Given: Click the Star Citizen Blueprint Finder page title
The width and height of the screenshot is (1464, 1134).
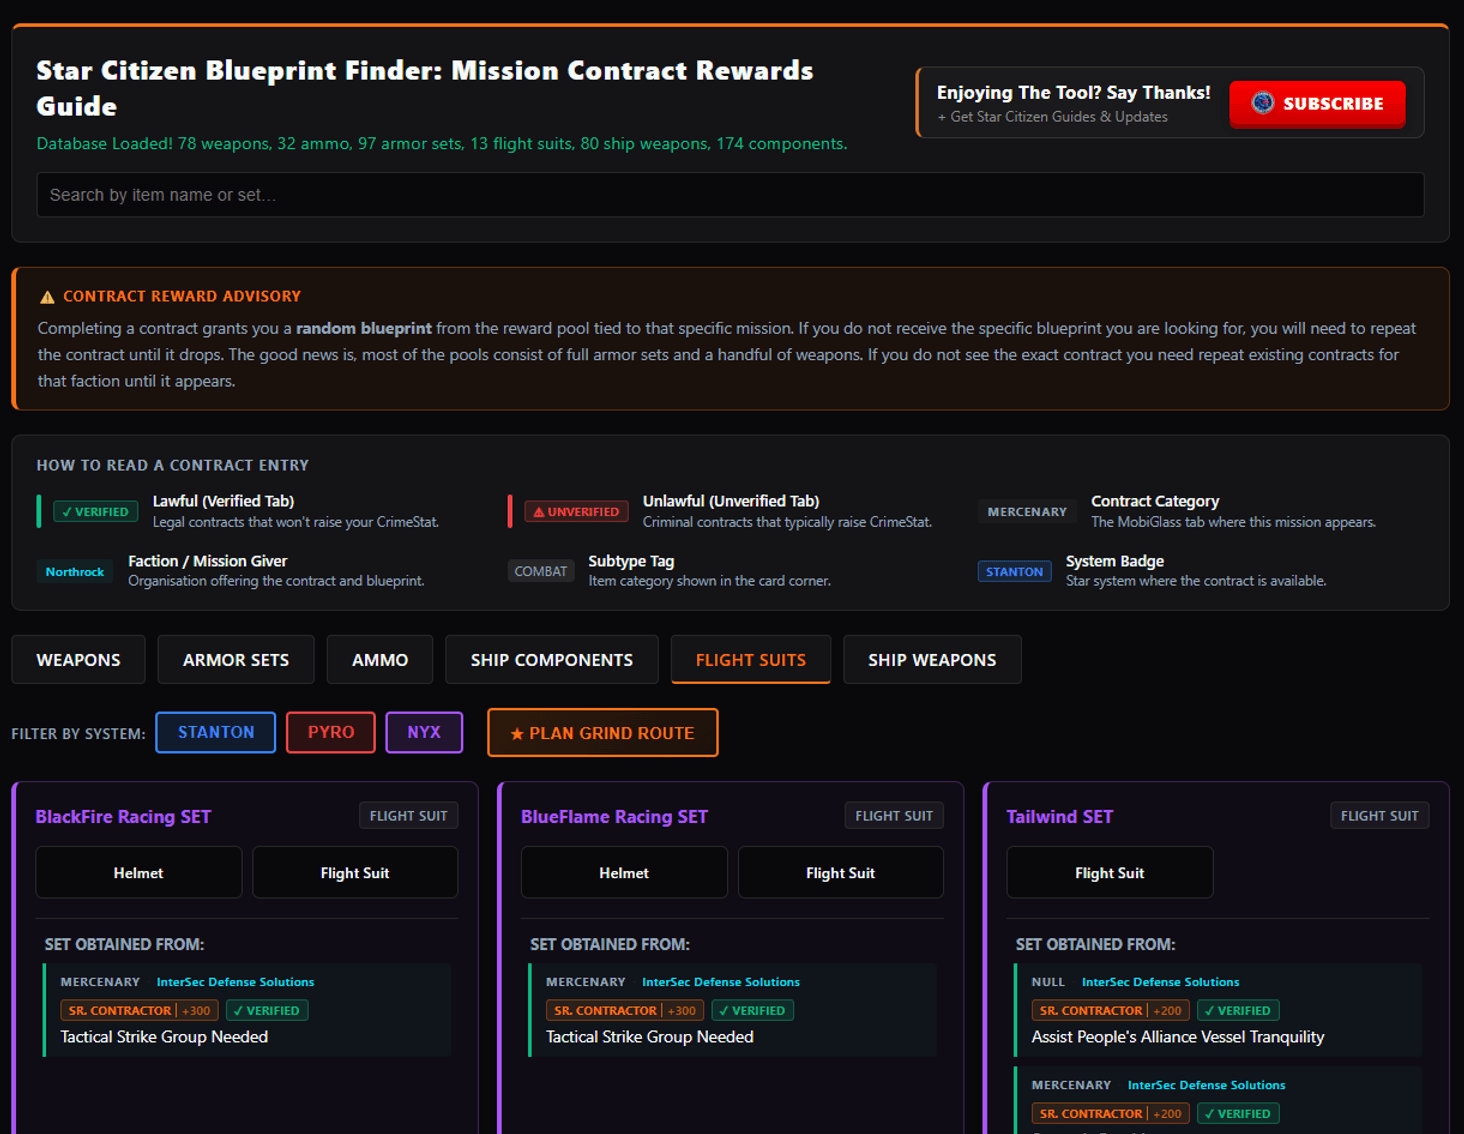Looking at the screenshot, I should point(425,88).
